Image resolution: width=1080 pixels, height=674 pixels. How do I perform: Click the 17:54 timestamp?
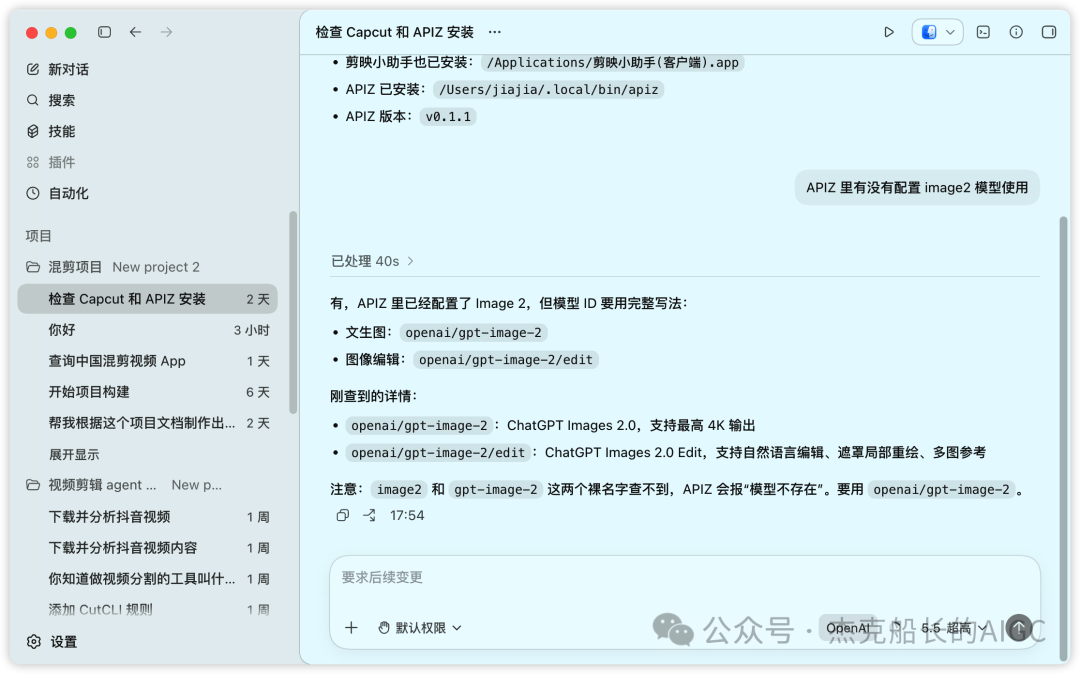(407, 516)
